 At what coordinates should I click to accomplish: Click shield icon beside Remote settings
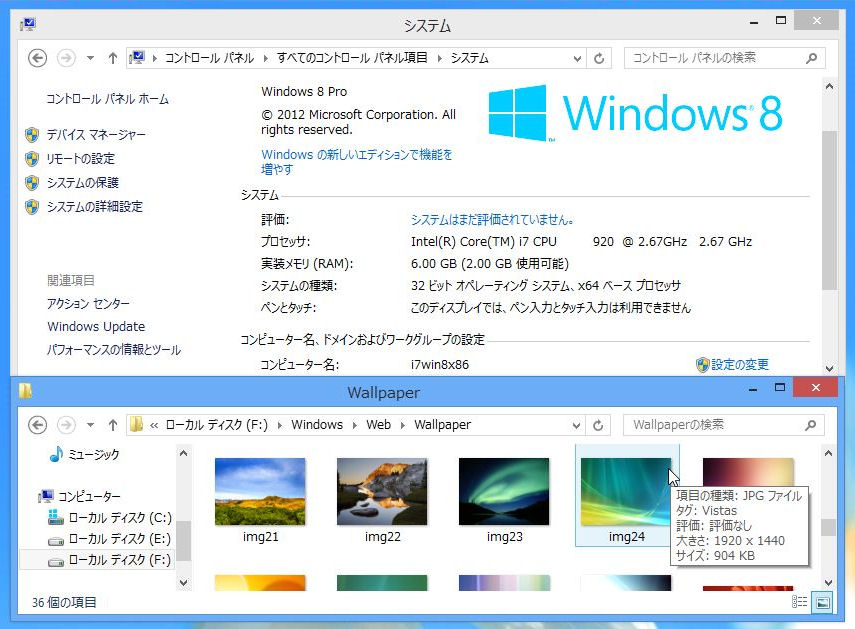tap(32, 159)
